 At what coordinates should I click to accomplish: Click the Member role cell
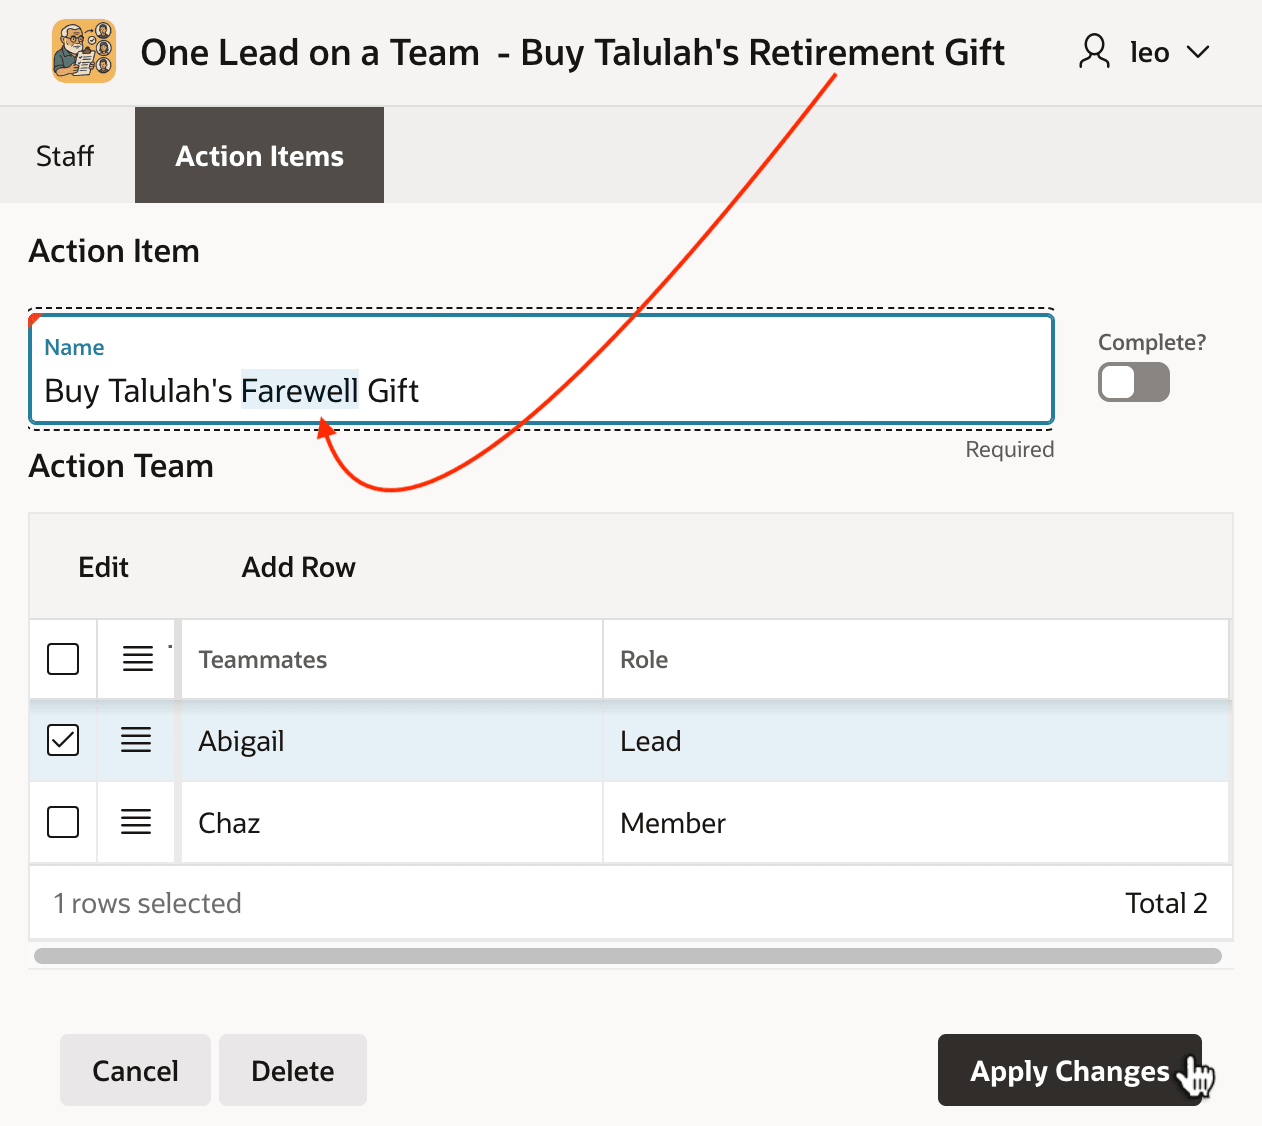(915, 823)
